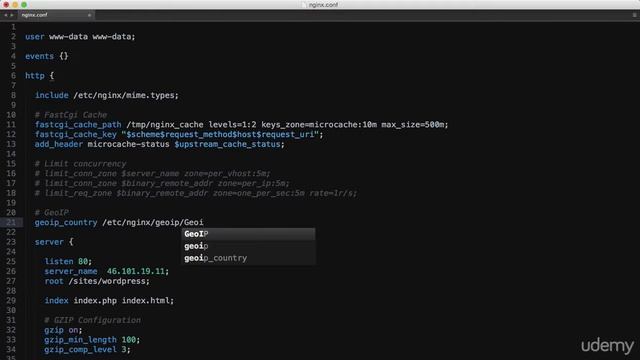Click 'fastcgi_cache_key' directive
The width and height of the screenshot is (640, 360).
coord(76,134)
